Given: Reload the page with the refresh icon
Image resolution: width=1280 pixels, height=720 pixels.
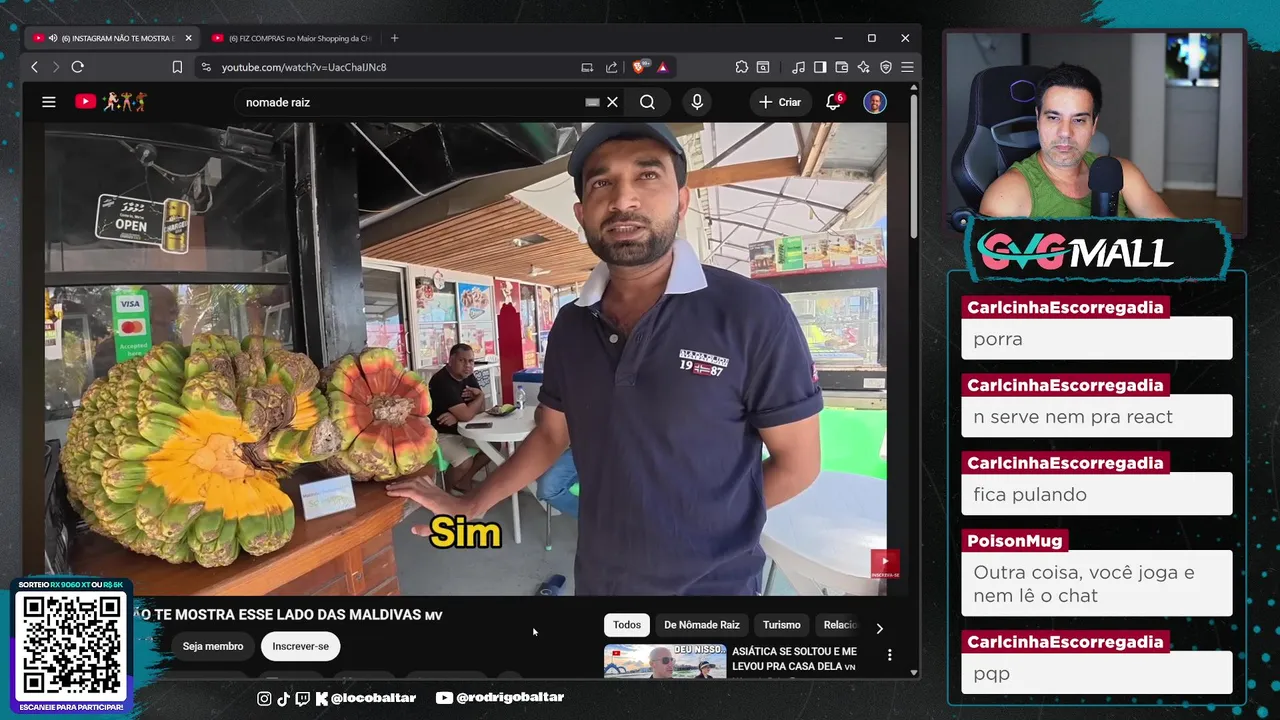Looking at the screenshot, I should pos(77,67).
